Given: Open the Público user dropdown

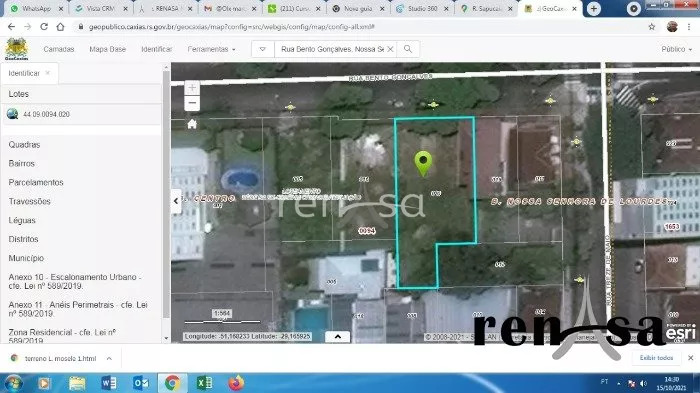Looking at the screenshot, I should tap(676, 49).
